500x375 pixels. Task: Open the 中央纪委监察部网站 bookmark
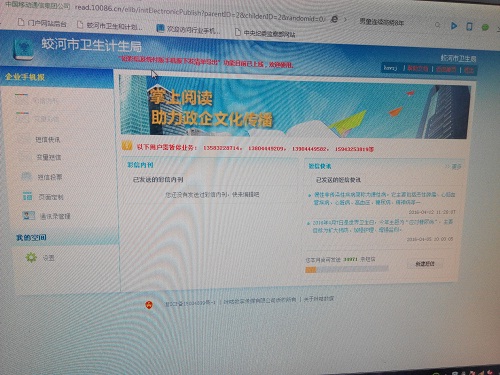tap(265, 33)
